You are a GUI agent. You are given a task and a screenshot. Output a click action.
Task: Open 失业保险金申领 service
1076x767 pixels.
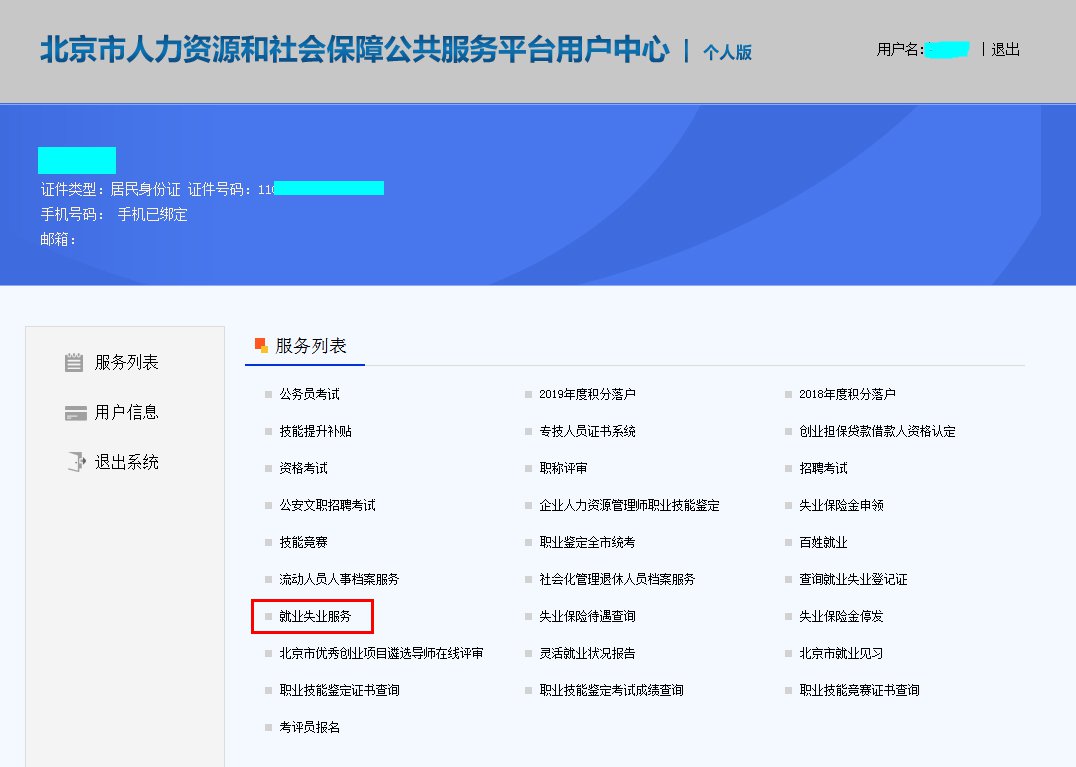click(841, 506)
